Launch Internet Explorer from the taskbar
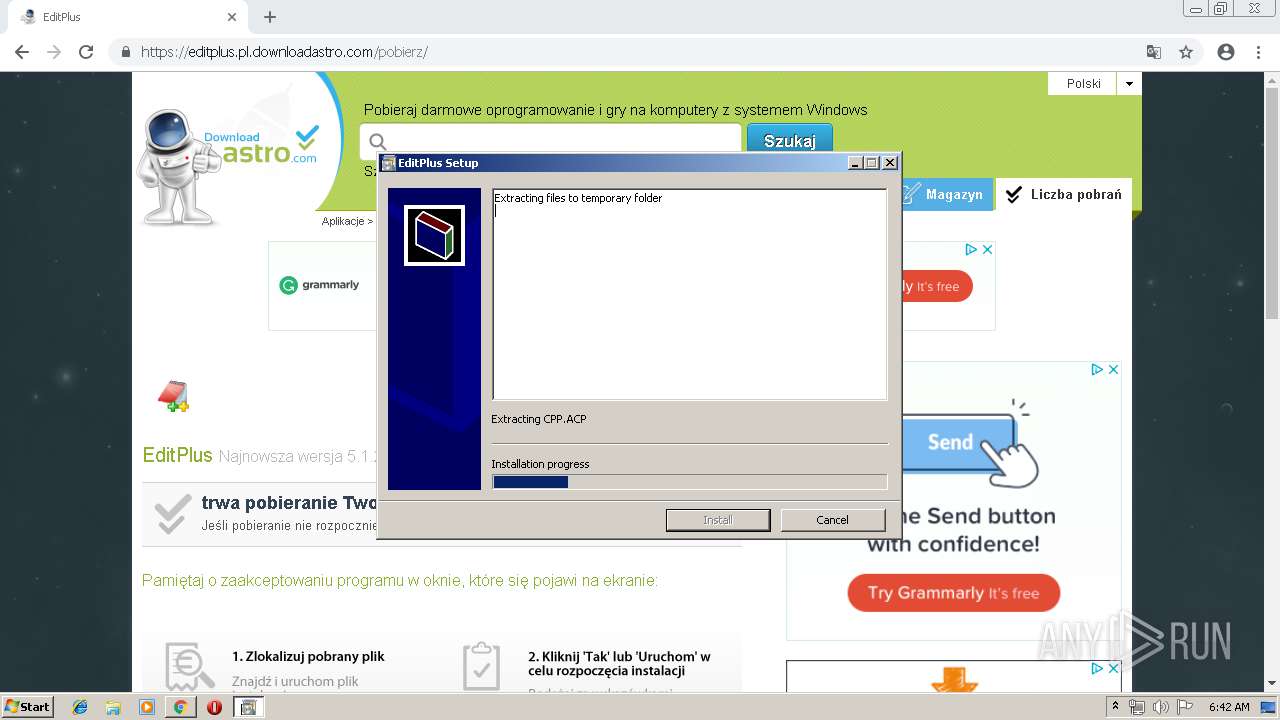This screenshot has height=720, width=1280. tap(80, 707)
